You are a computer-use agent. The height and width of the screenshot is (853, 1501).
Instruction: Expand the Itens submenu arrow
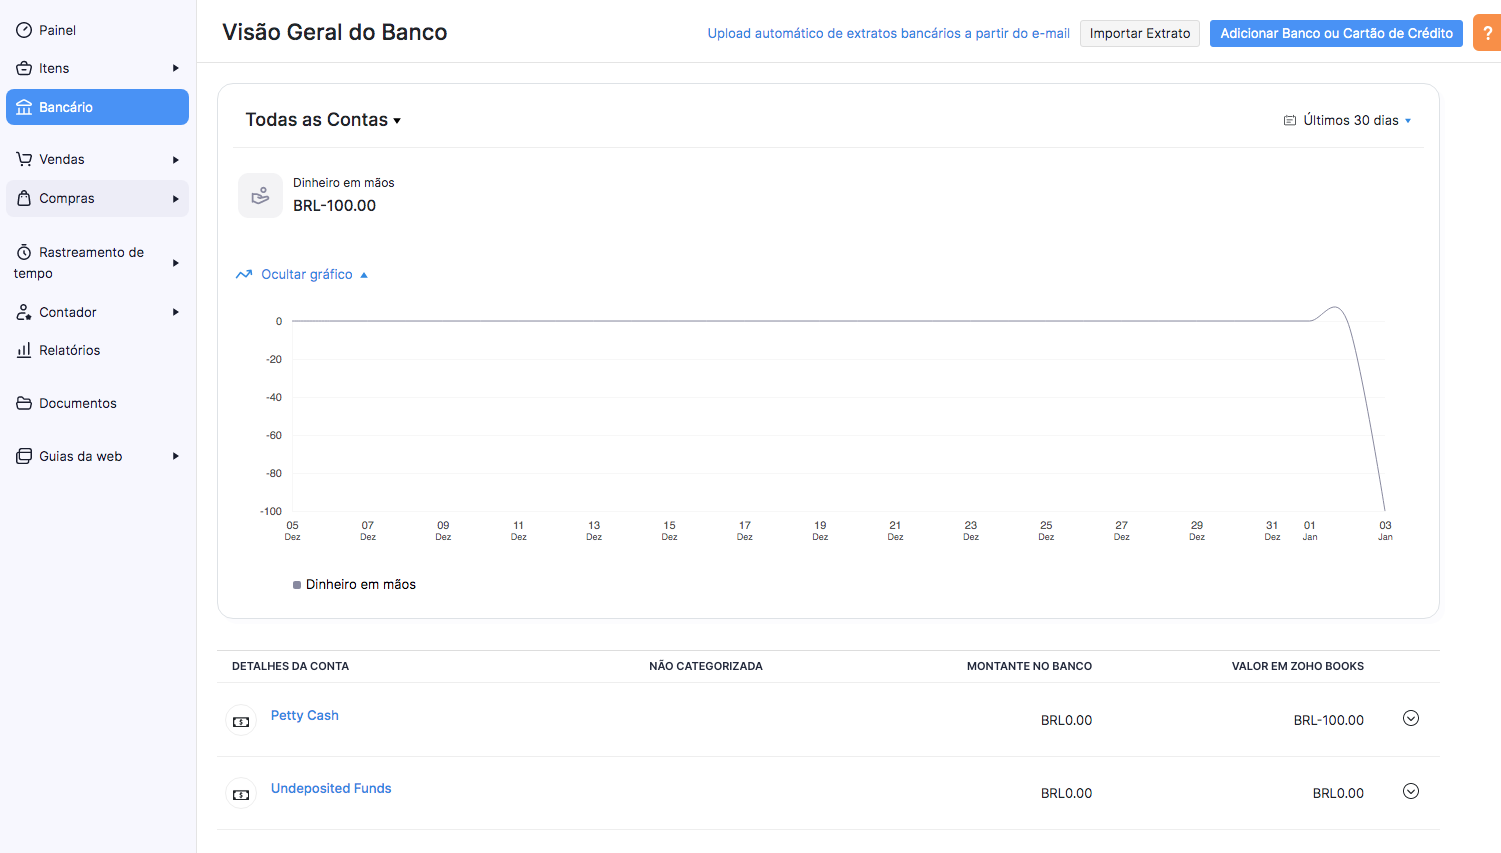coord(175,68)
